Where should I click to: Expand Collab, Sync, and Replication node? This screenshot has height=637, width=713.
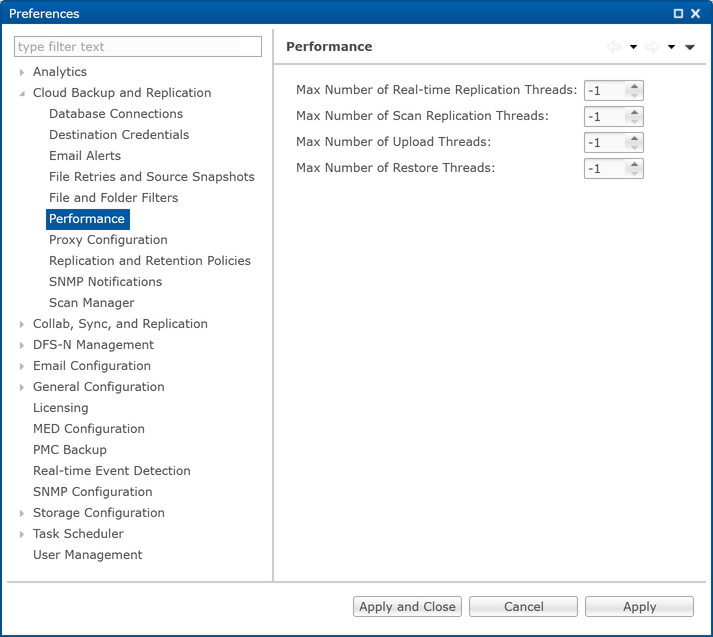pyautogui.click(x=21, y=324)
